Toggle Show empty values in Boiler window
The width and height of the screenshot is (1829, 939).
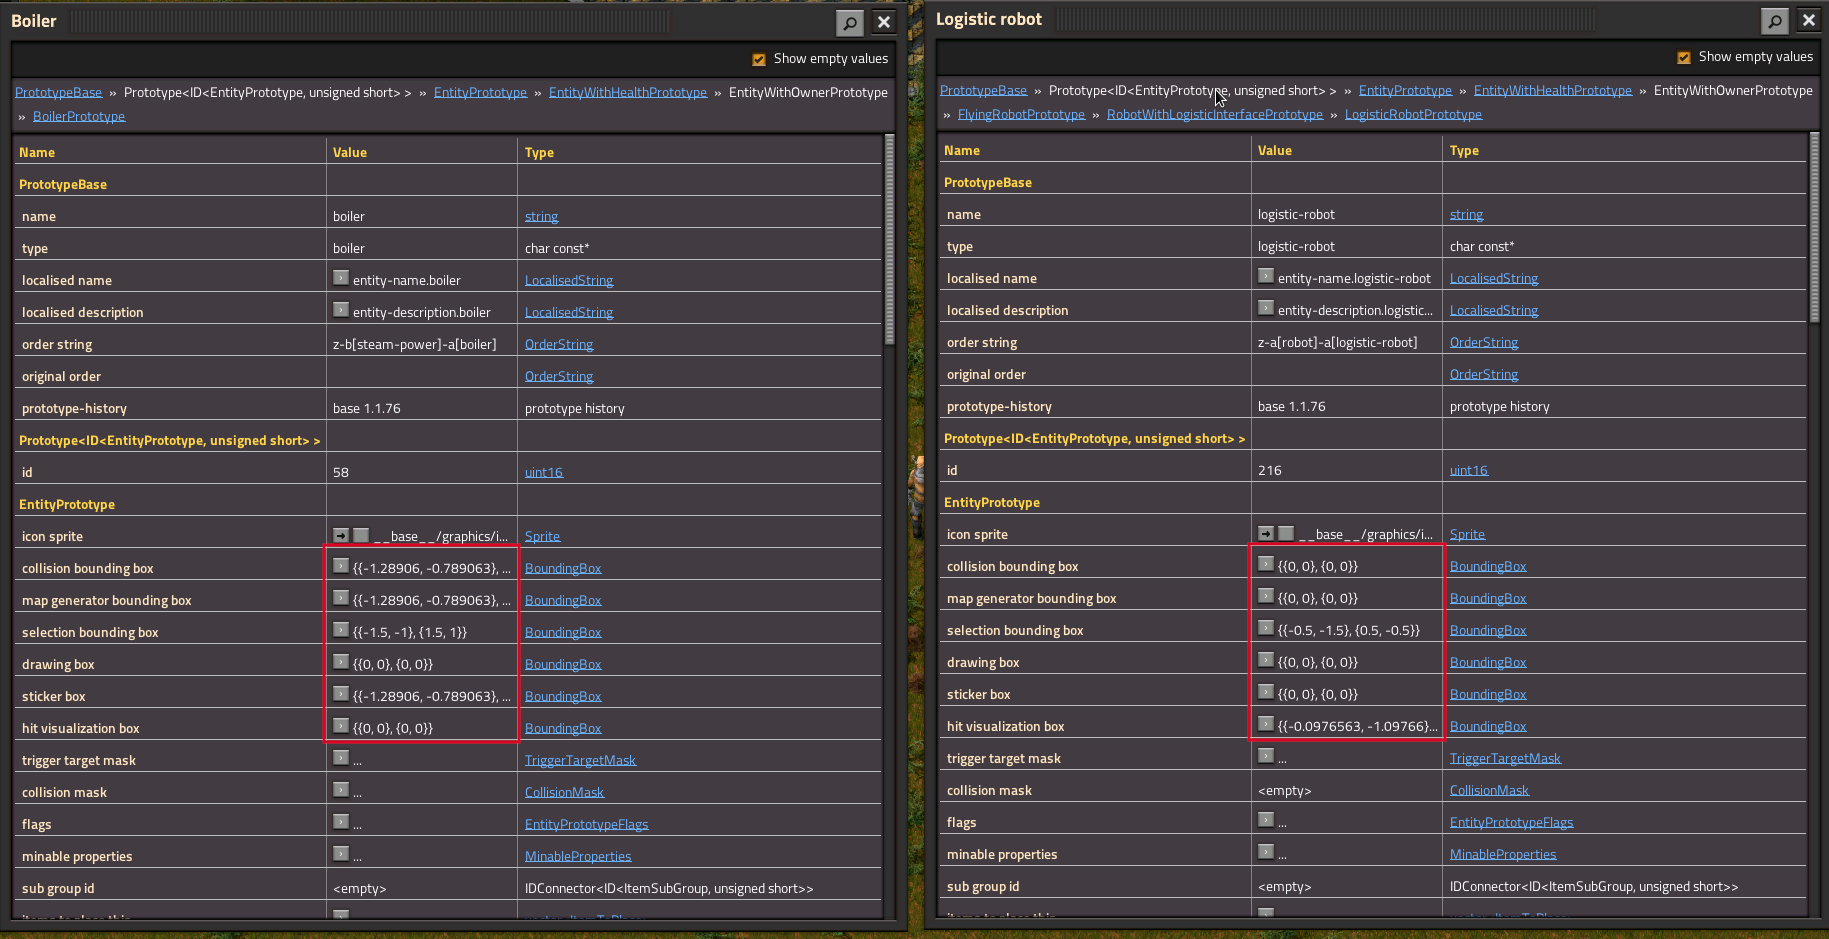coord(759,59)
